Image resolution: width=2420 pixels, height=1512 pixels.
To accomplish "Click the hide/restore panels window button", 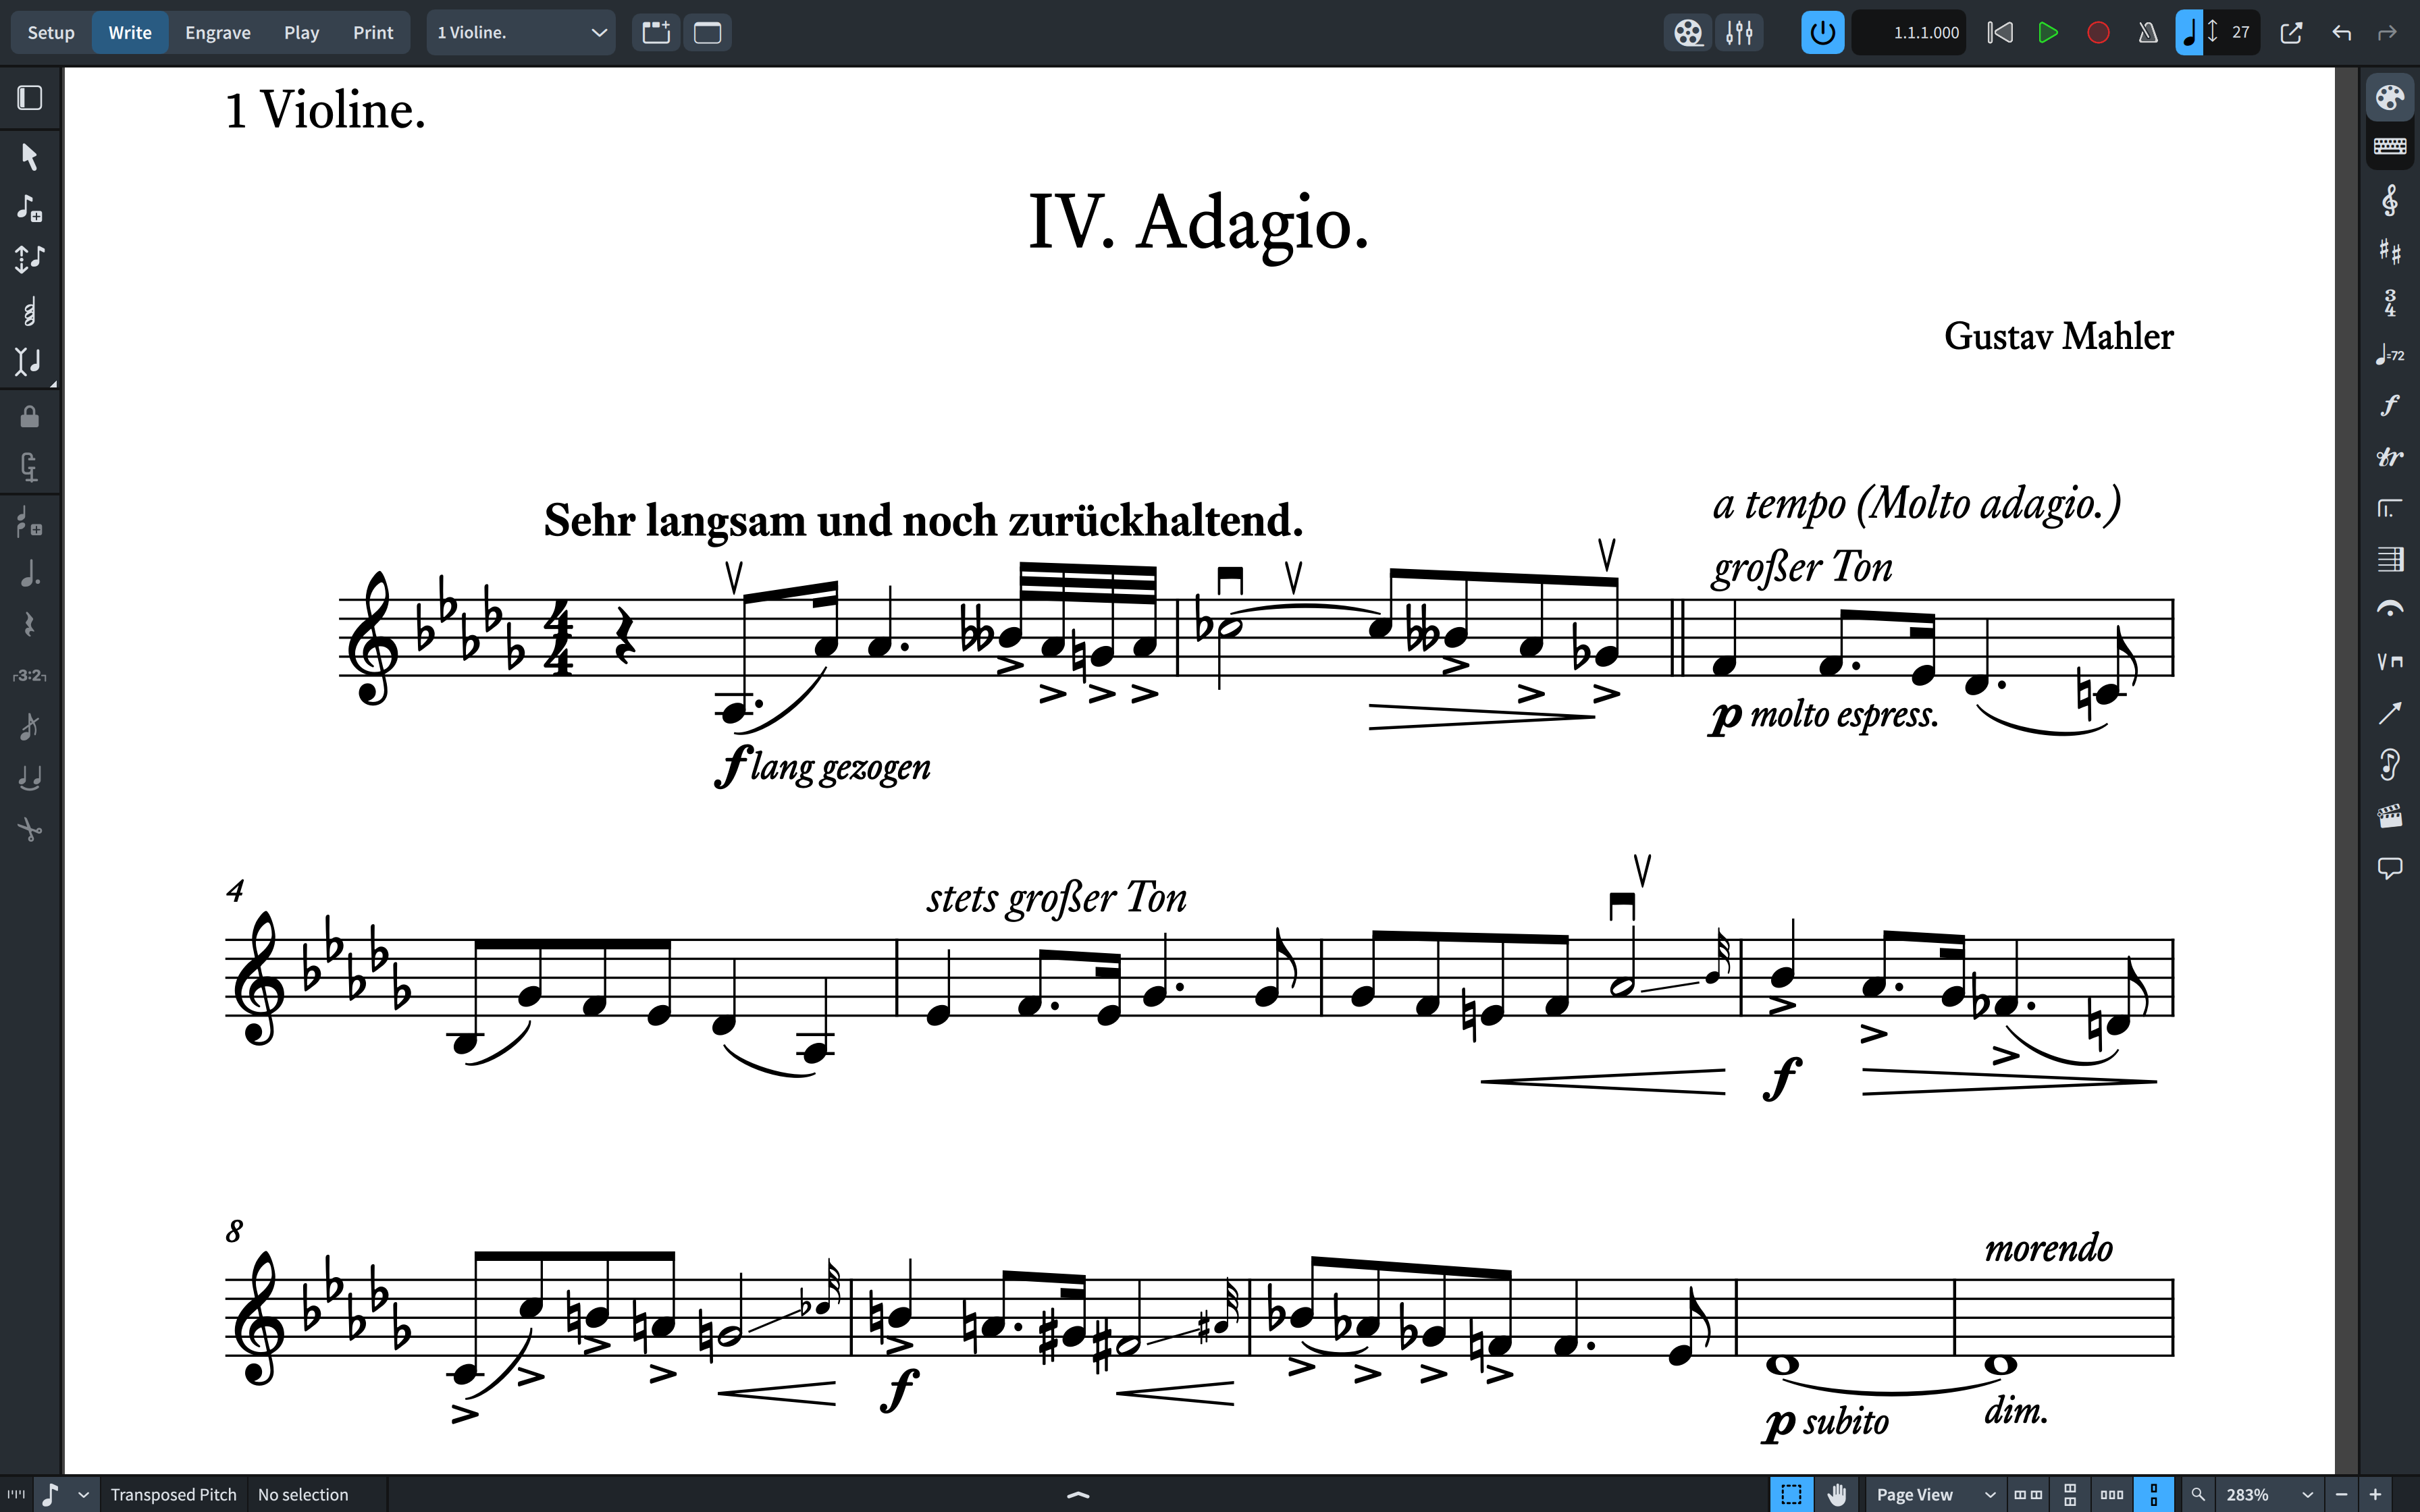I will tap(708, 33).
